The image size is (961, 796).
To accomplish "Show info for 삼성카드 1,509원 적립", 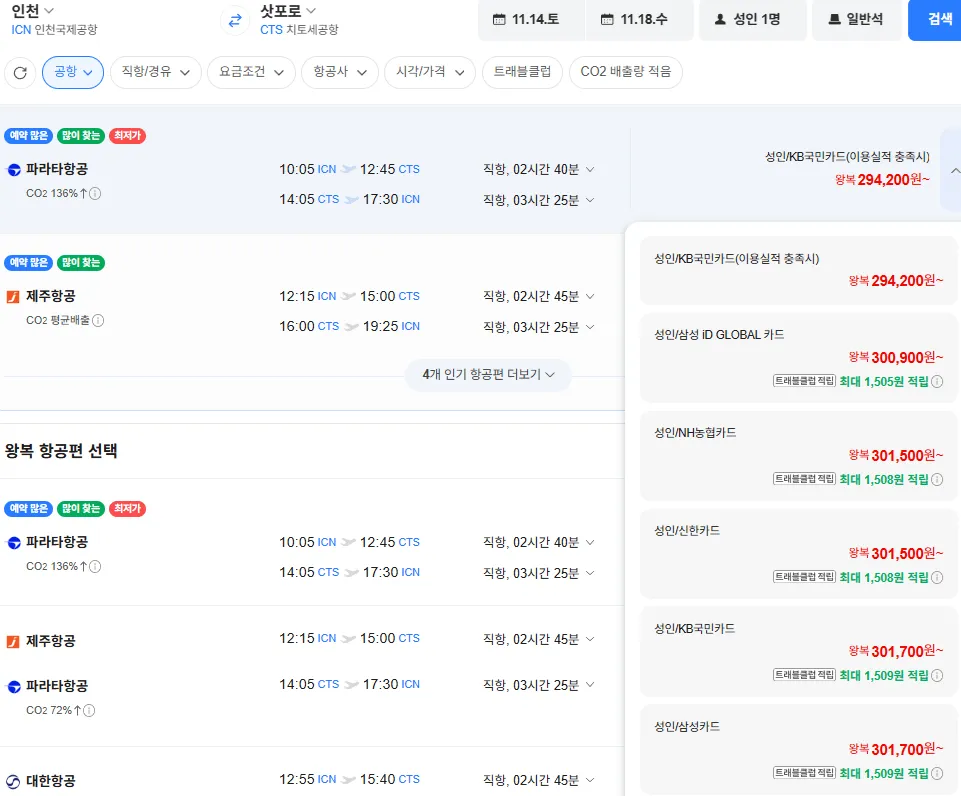I will point(937,774).
